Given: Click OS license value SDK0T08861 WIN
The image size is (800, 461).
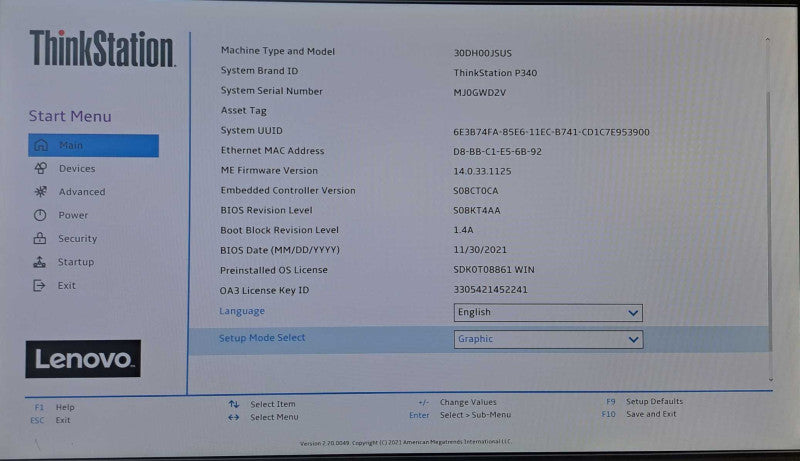Looking at the screenshot, I should coord(494,269).
